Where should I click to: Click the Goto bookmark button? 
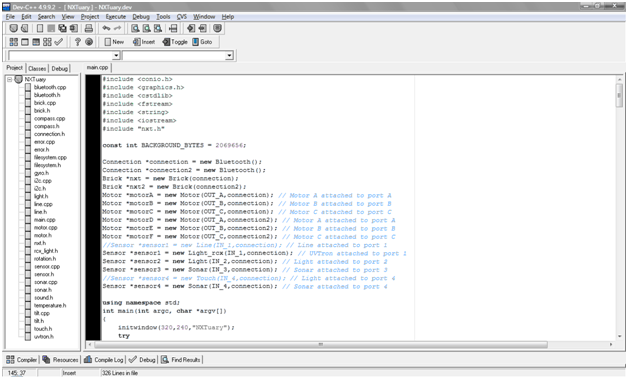pos(202,42)
